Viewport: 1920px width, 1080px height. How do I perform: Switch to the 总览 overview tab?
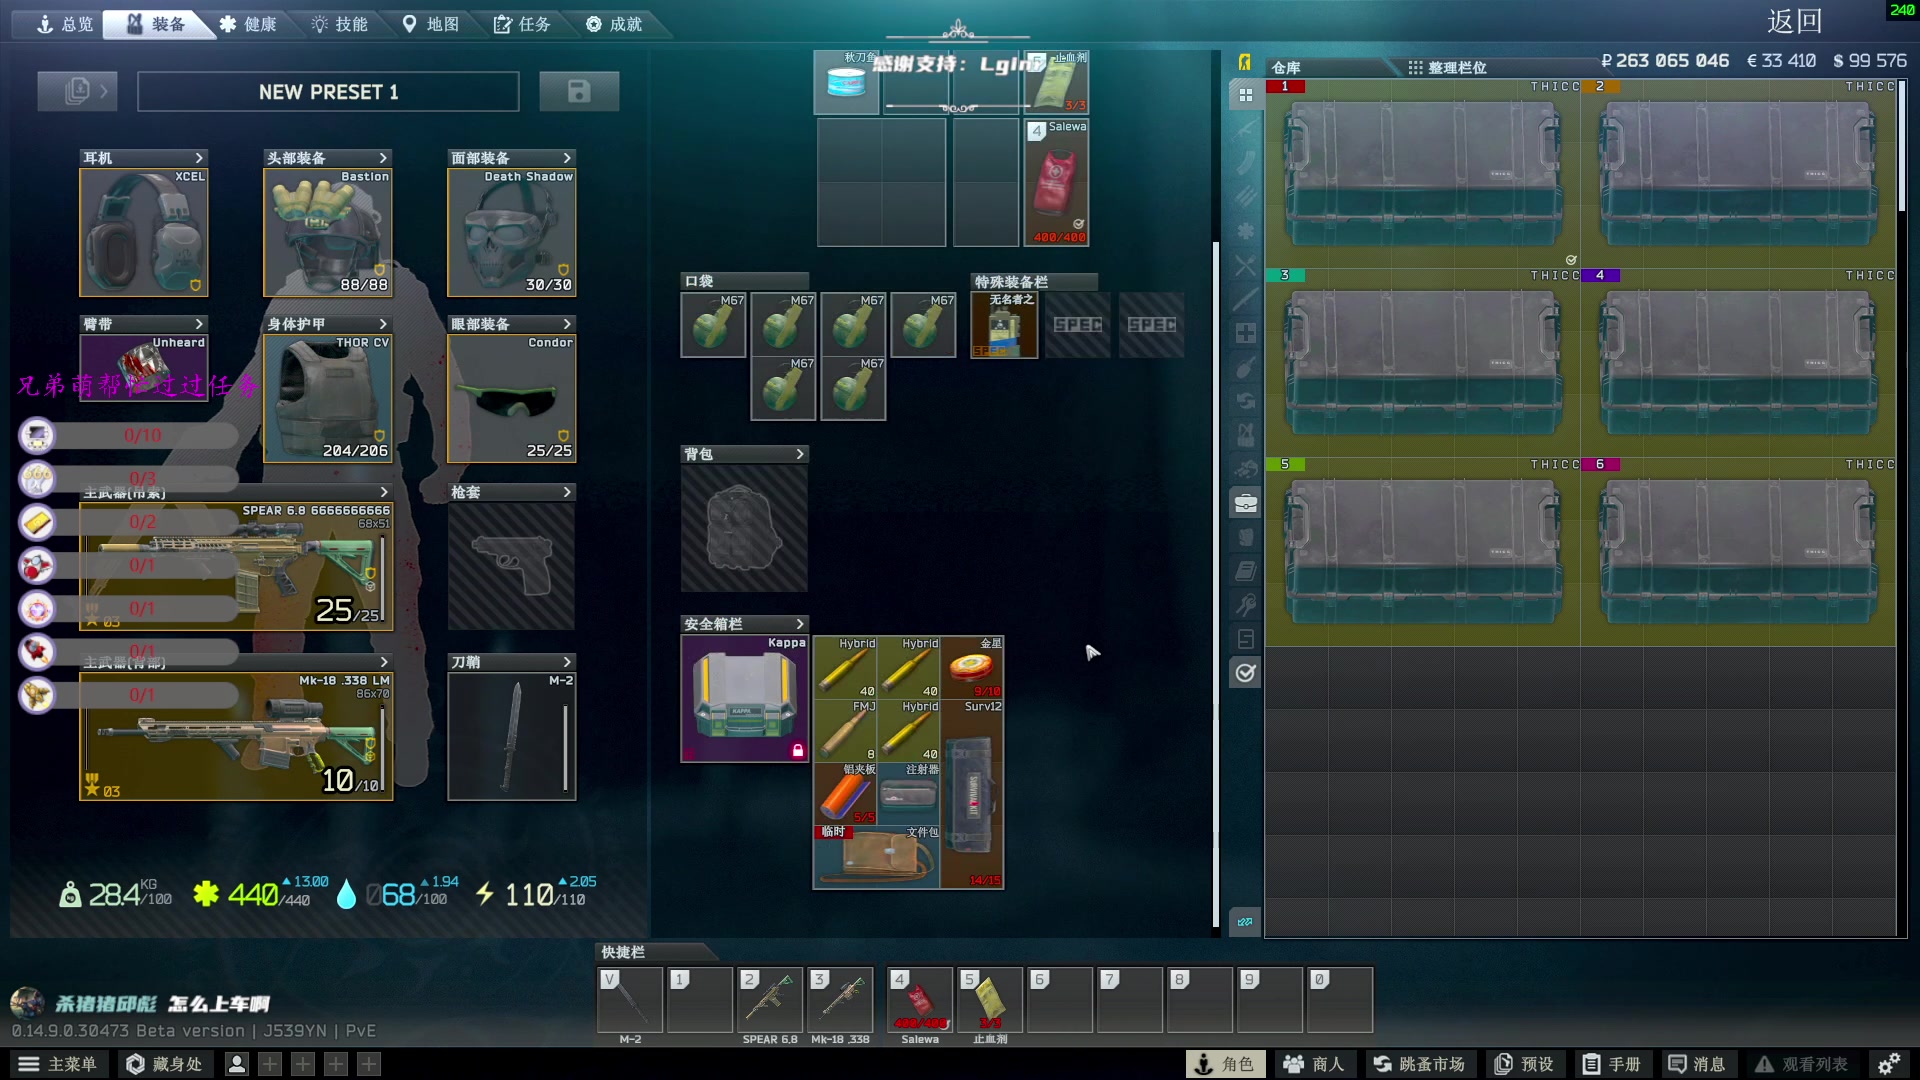[63, 24]
